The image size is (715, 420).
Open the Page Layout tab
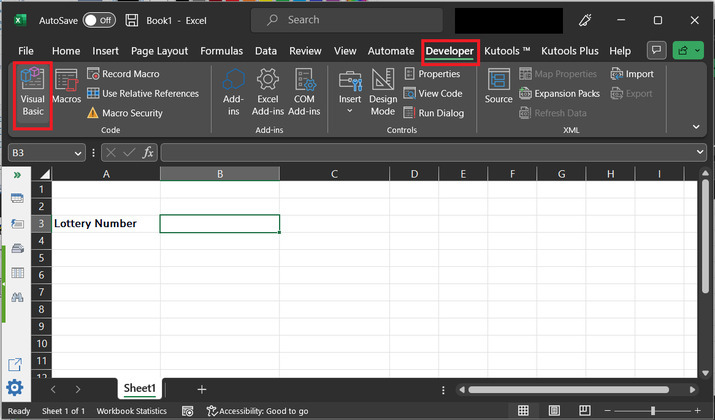[159, 51]
